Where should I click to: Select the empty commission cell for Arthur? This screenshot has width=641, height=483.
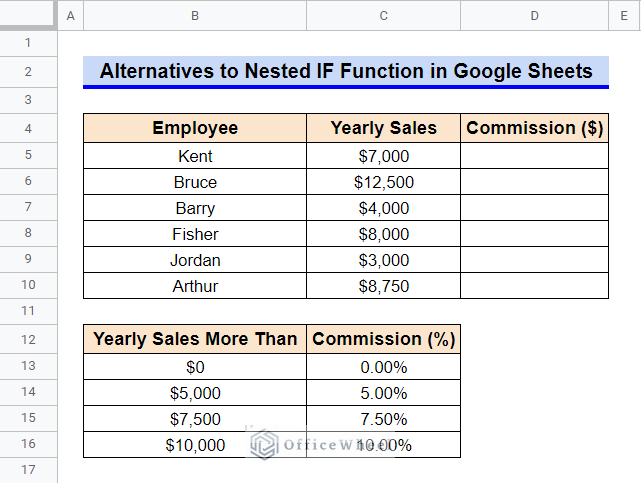pyautogui.click(x=534, y=286)
